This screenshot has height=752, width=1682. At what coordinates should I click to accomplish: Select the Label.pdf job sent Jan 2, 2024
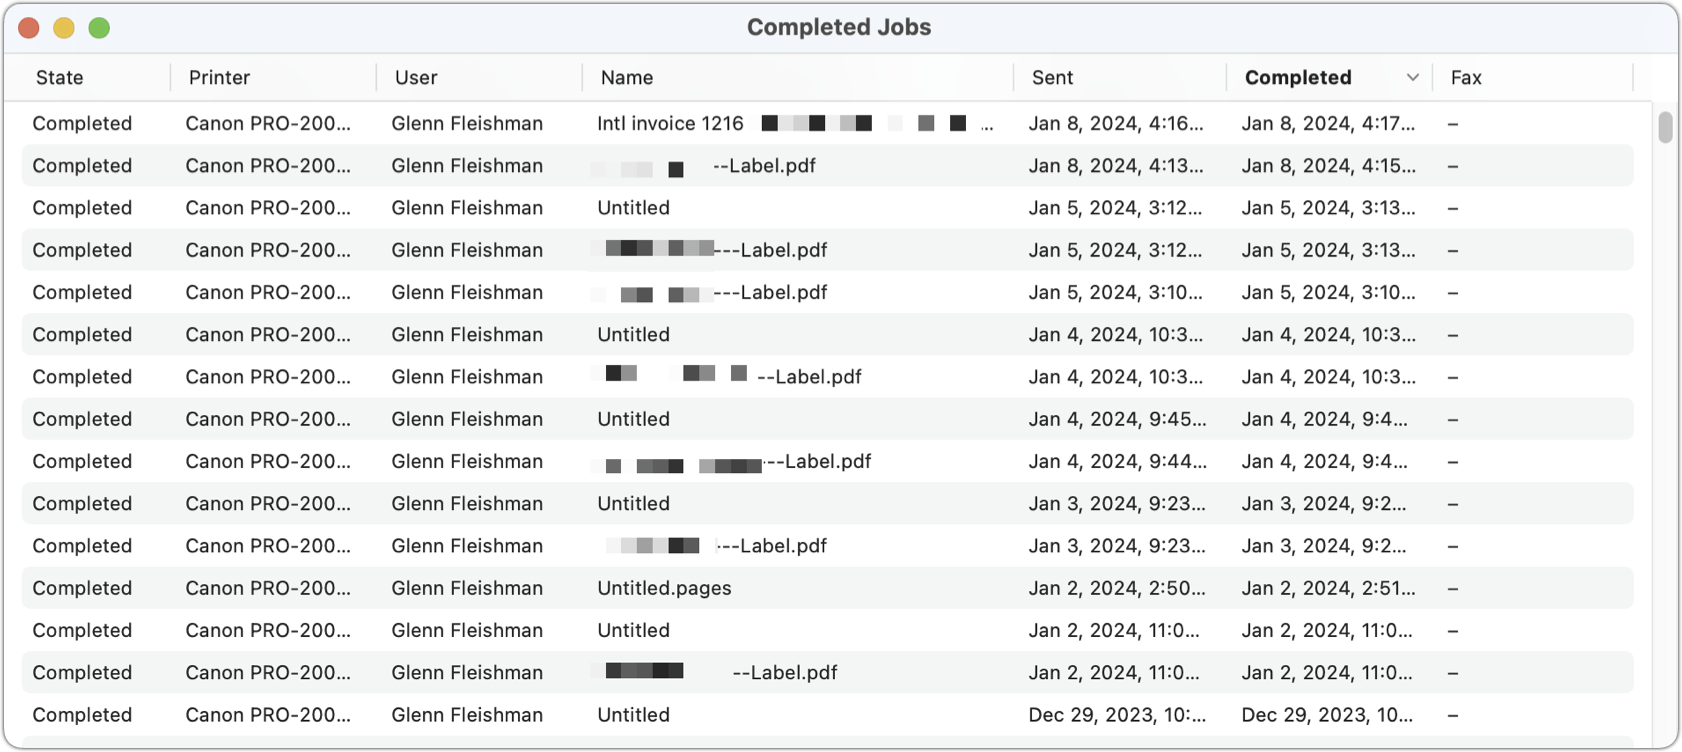tap(783, 672)
